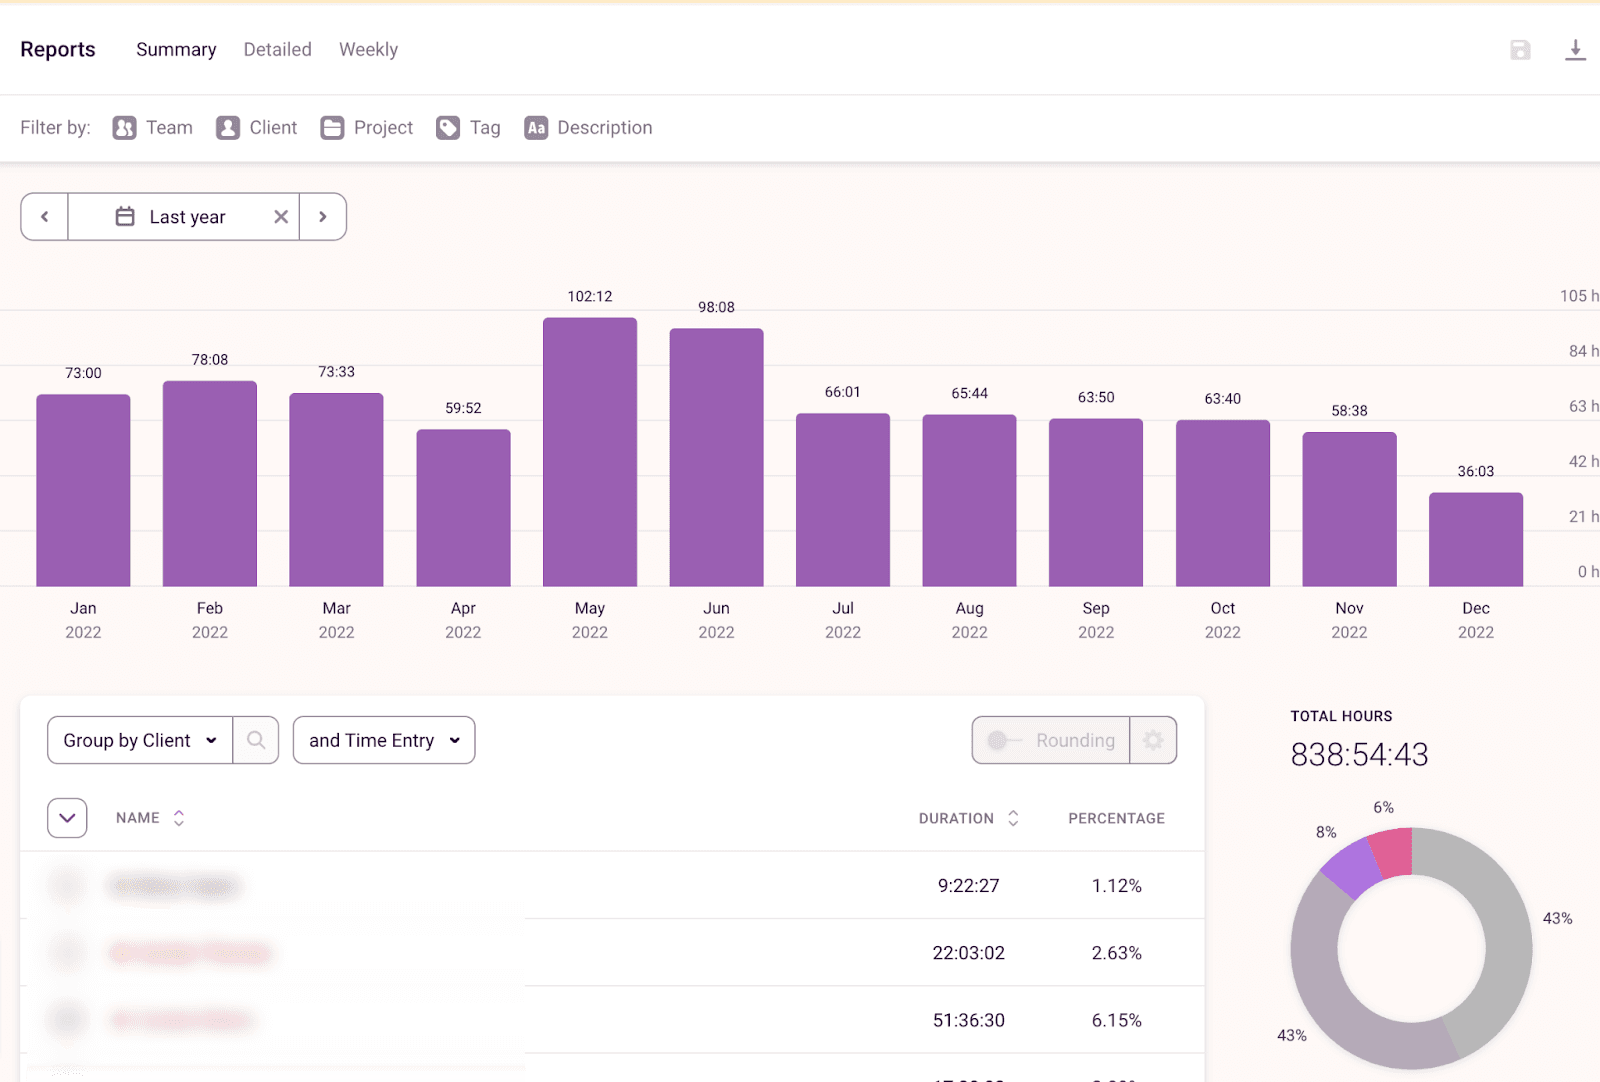
Task: Click the total hours 838:54:43 value
Action: 1359,754
